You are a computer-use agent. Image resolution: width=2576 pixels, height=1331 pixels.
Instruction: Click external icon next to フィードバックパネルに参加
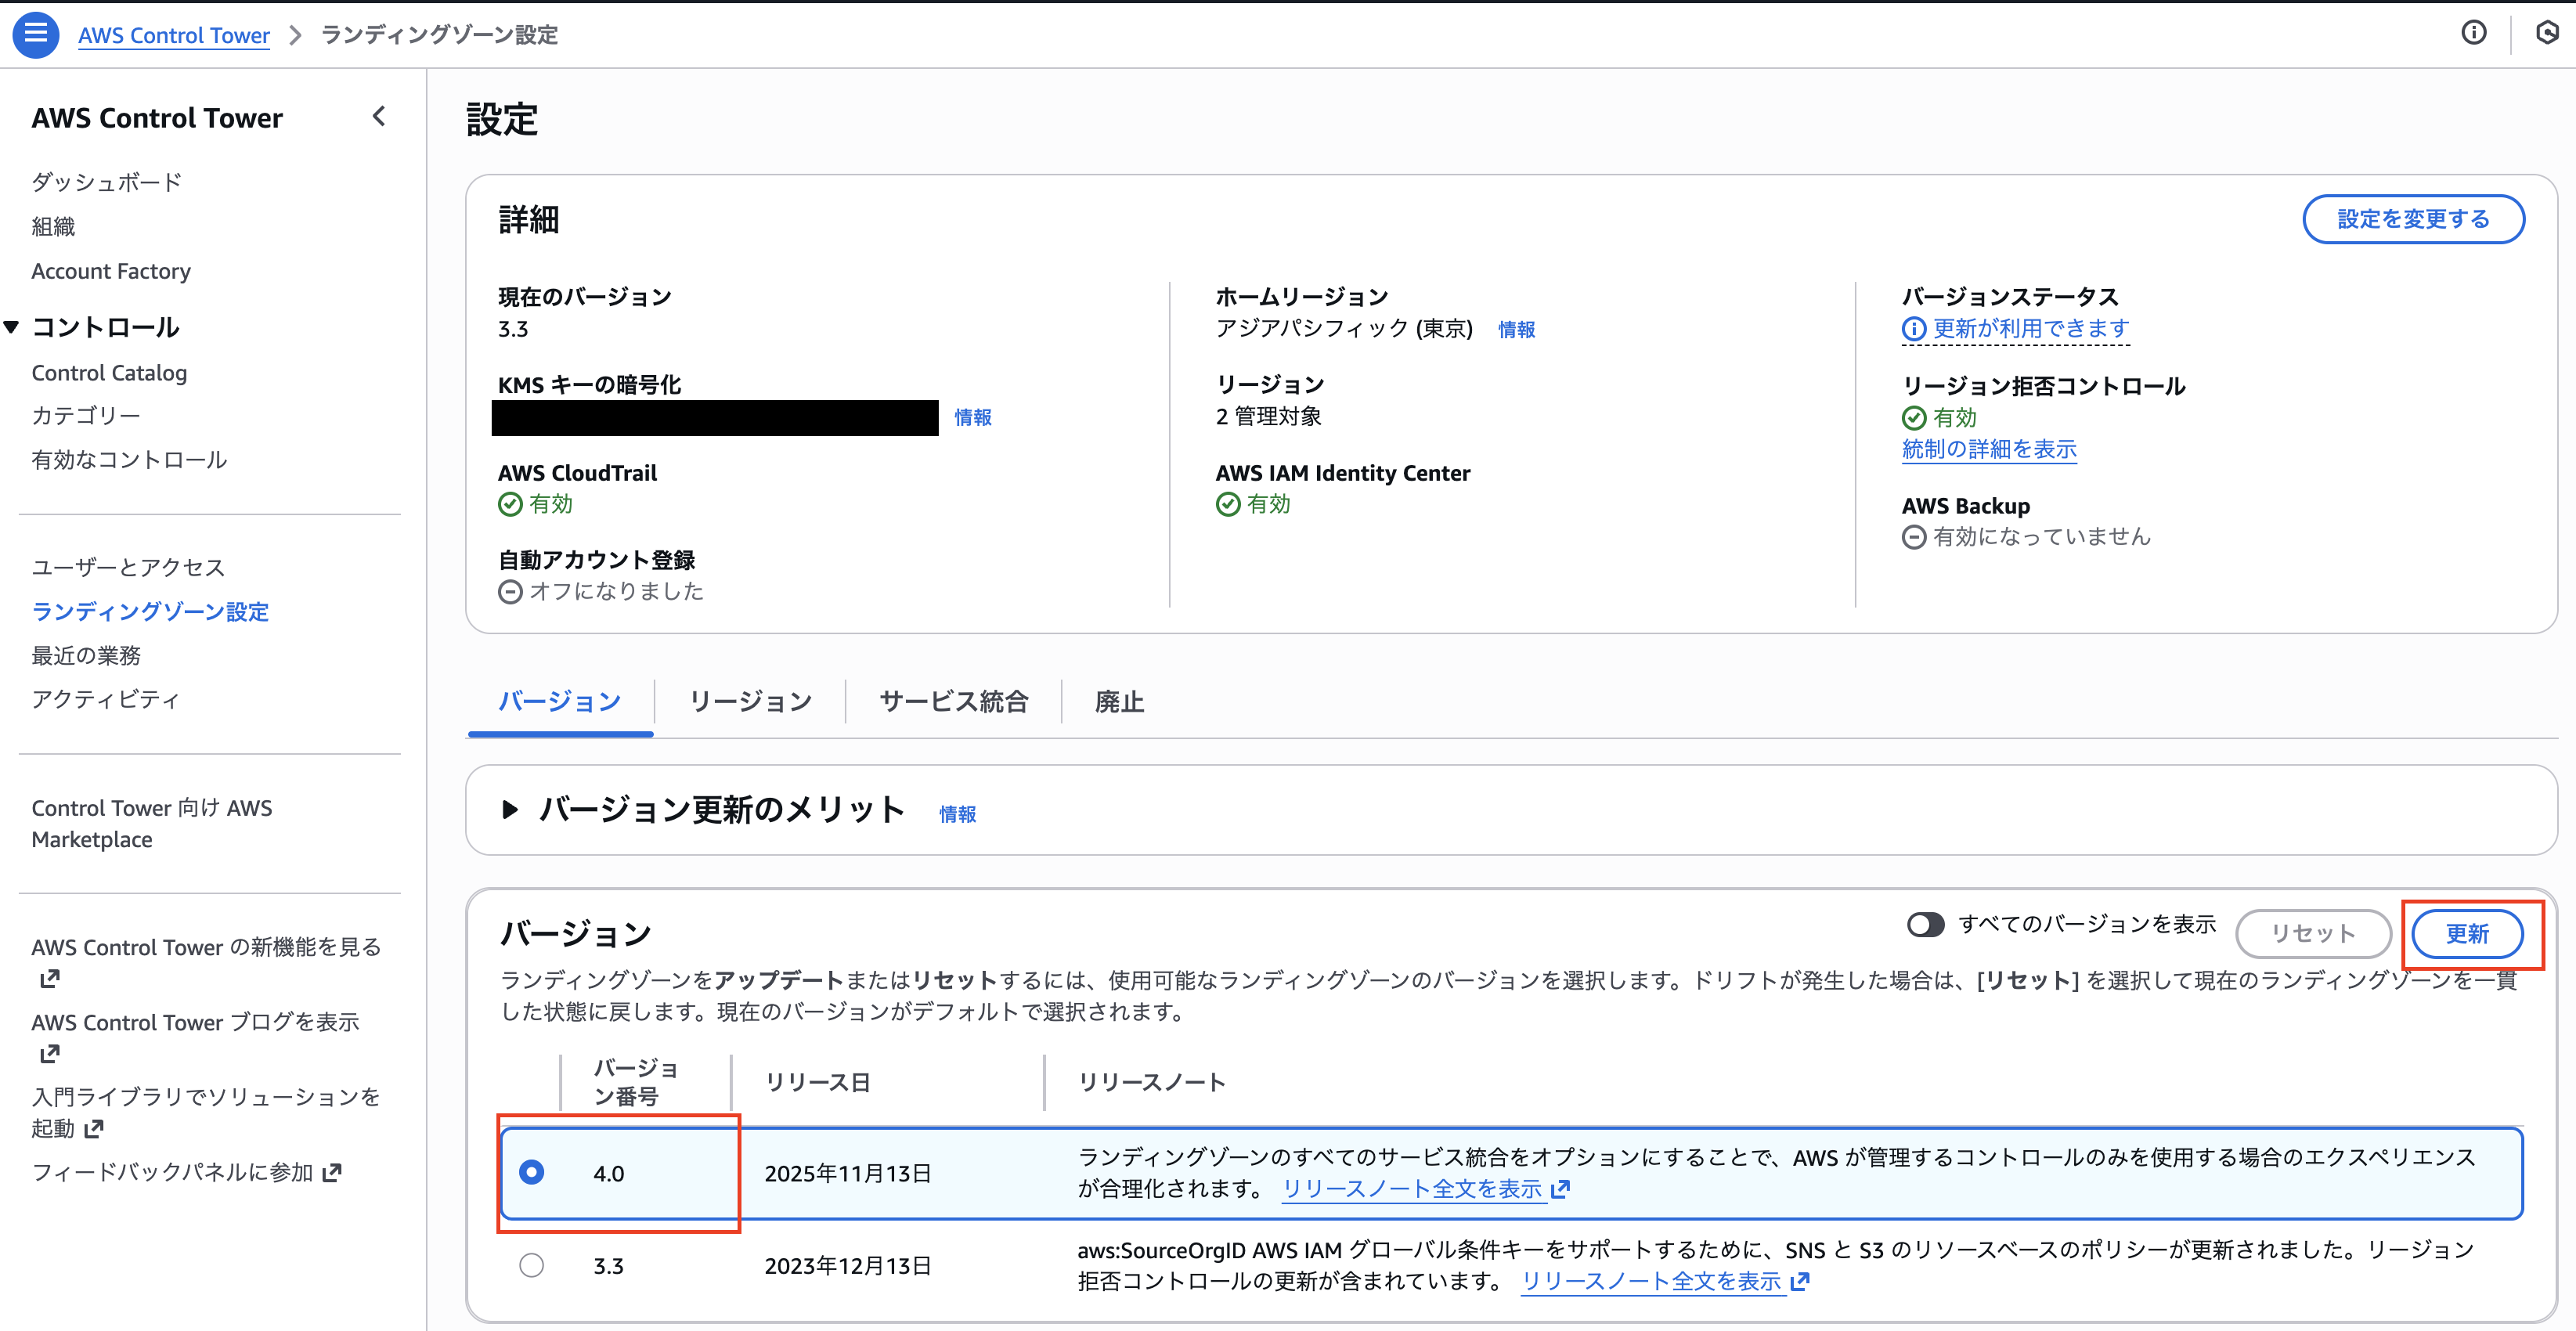pyautogui.click(x=333, y=1172)
